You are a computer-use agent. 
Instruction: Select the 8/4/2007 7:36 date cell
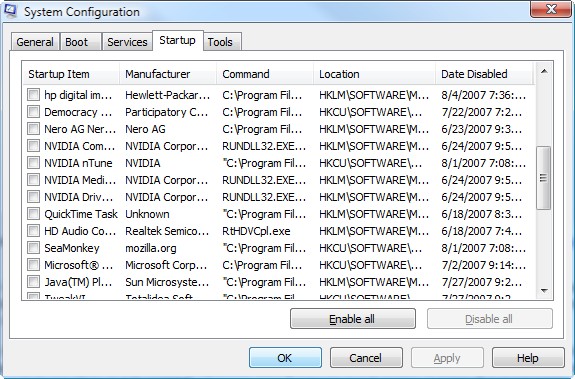pos(484,95)
